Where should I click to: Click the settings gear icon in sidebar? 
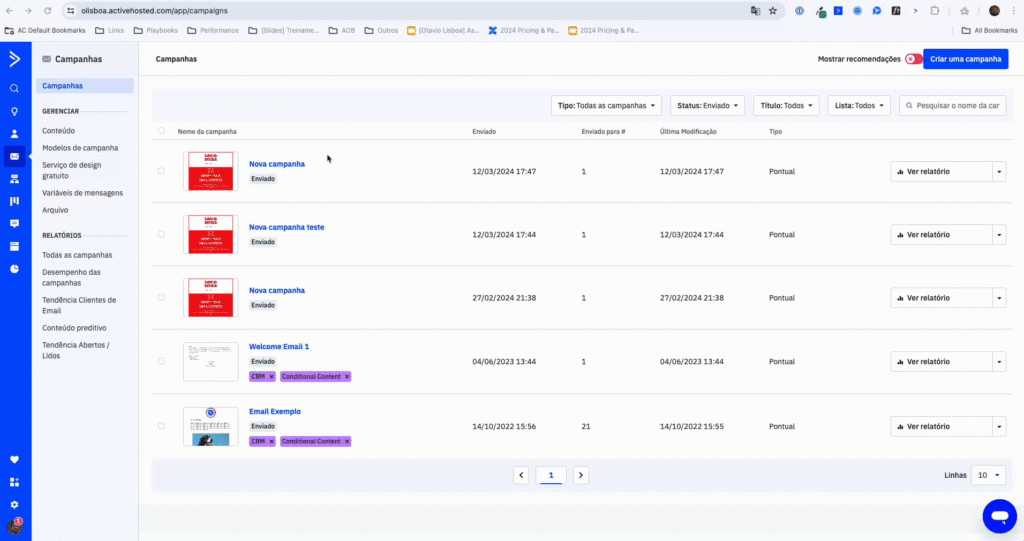pos(14,504)
